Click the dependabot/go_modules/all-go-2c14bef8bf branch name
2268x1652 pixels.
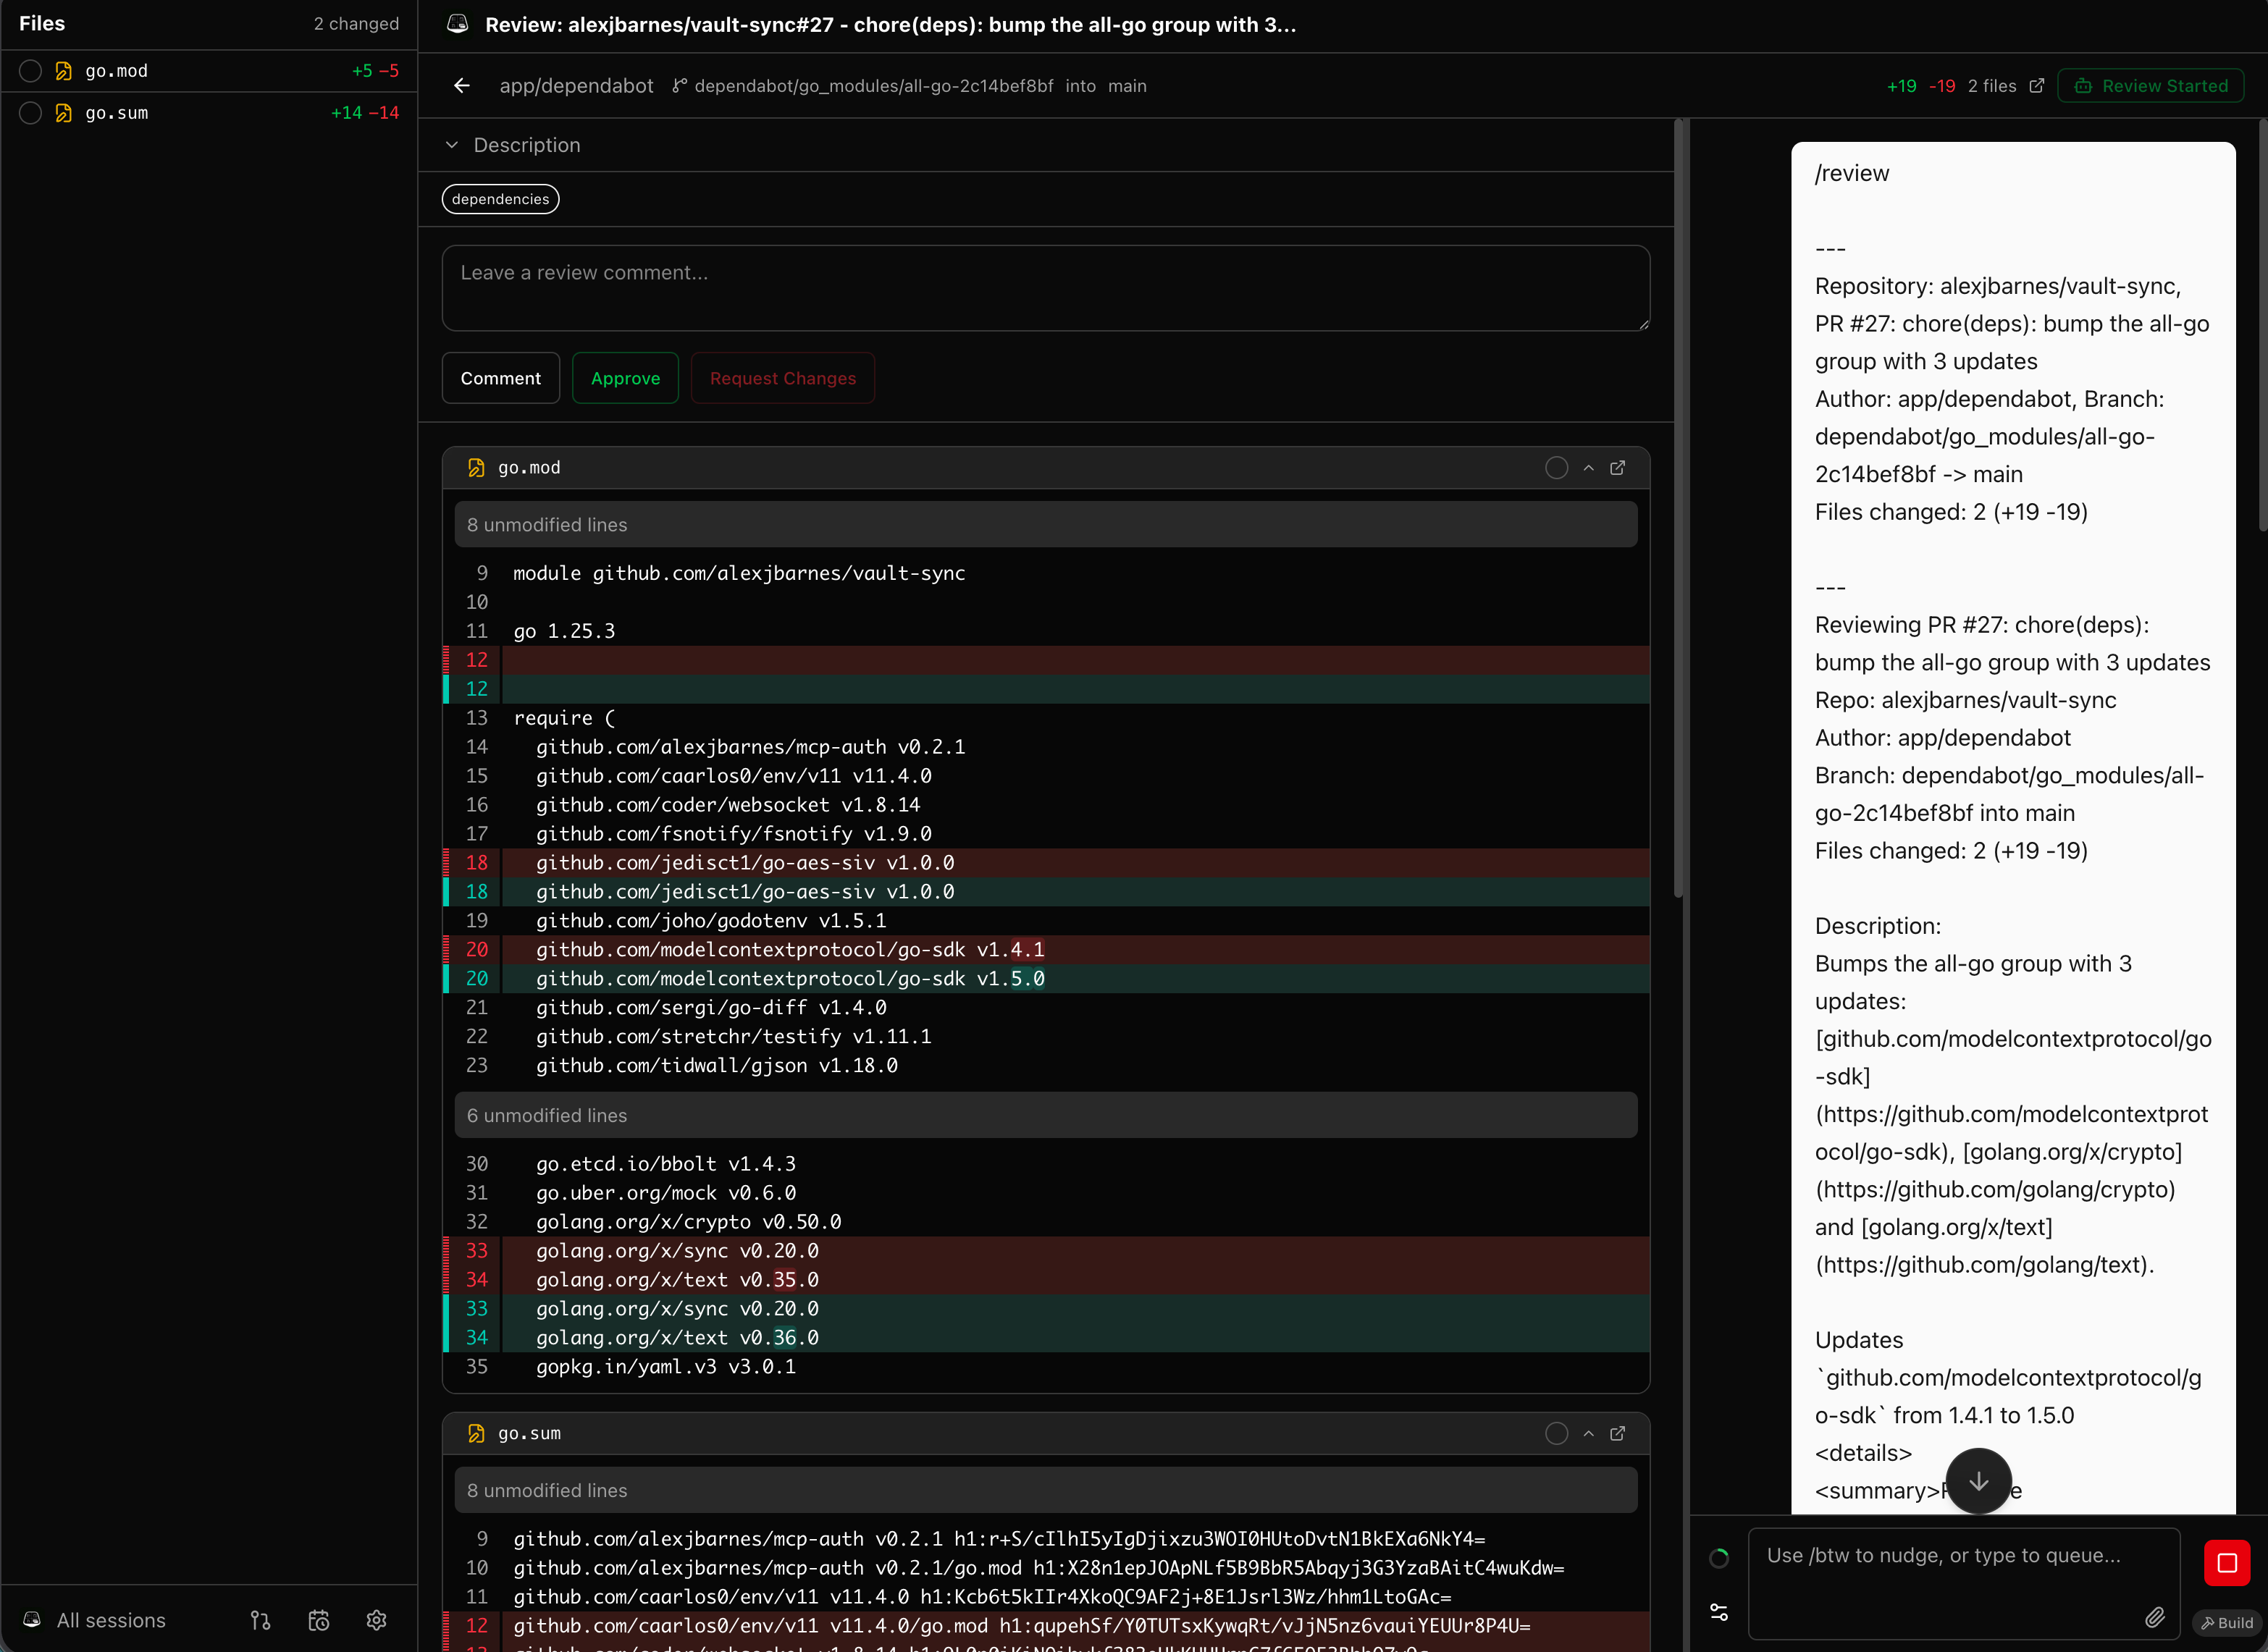(873, 86)
